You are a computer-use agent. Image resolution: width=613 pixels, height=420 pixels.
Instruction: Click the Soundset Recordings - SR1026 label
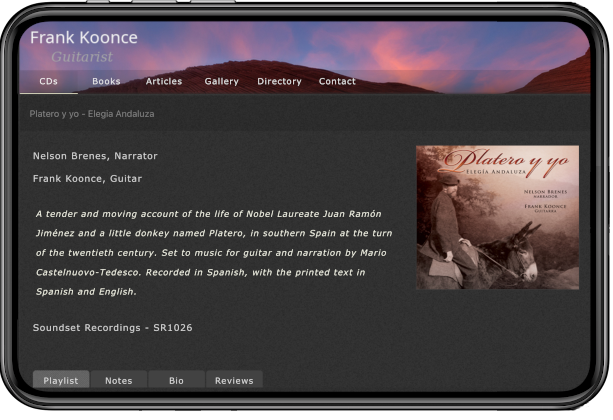point(113,327)
